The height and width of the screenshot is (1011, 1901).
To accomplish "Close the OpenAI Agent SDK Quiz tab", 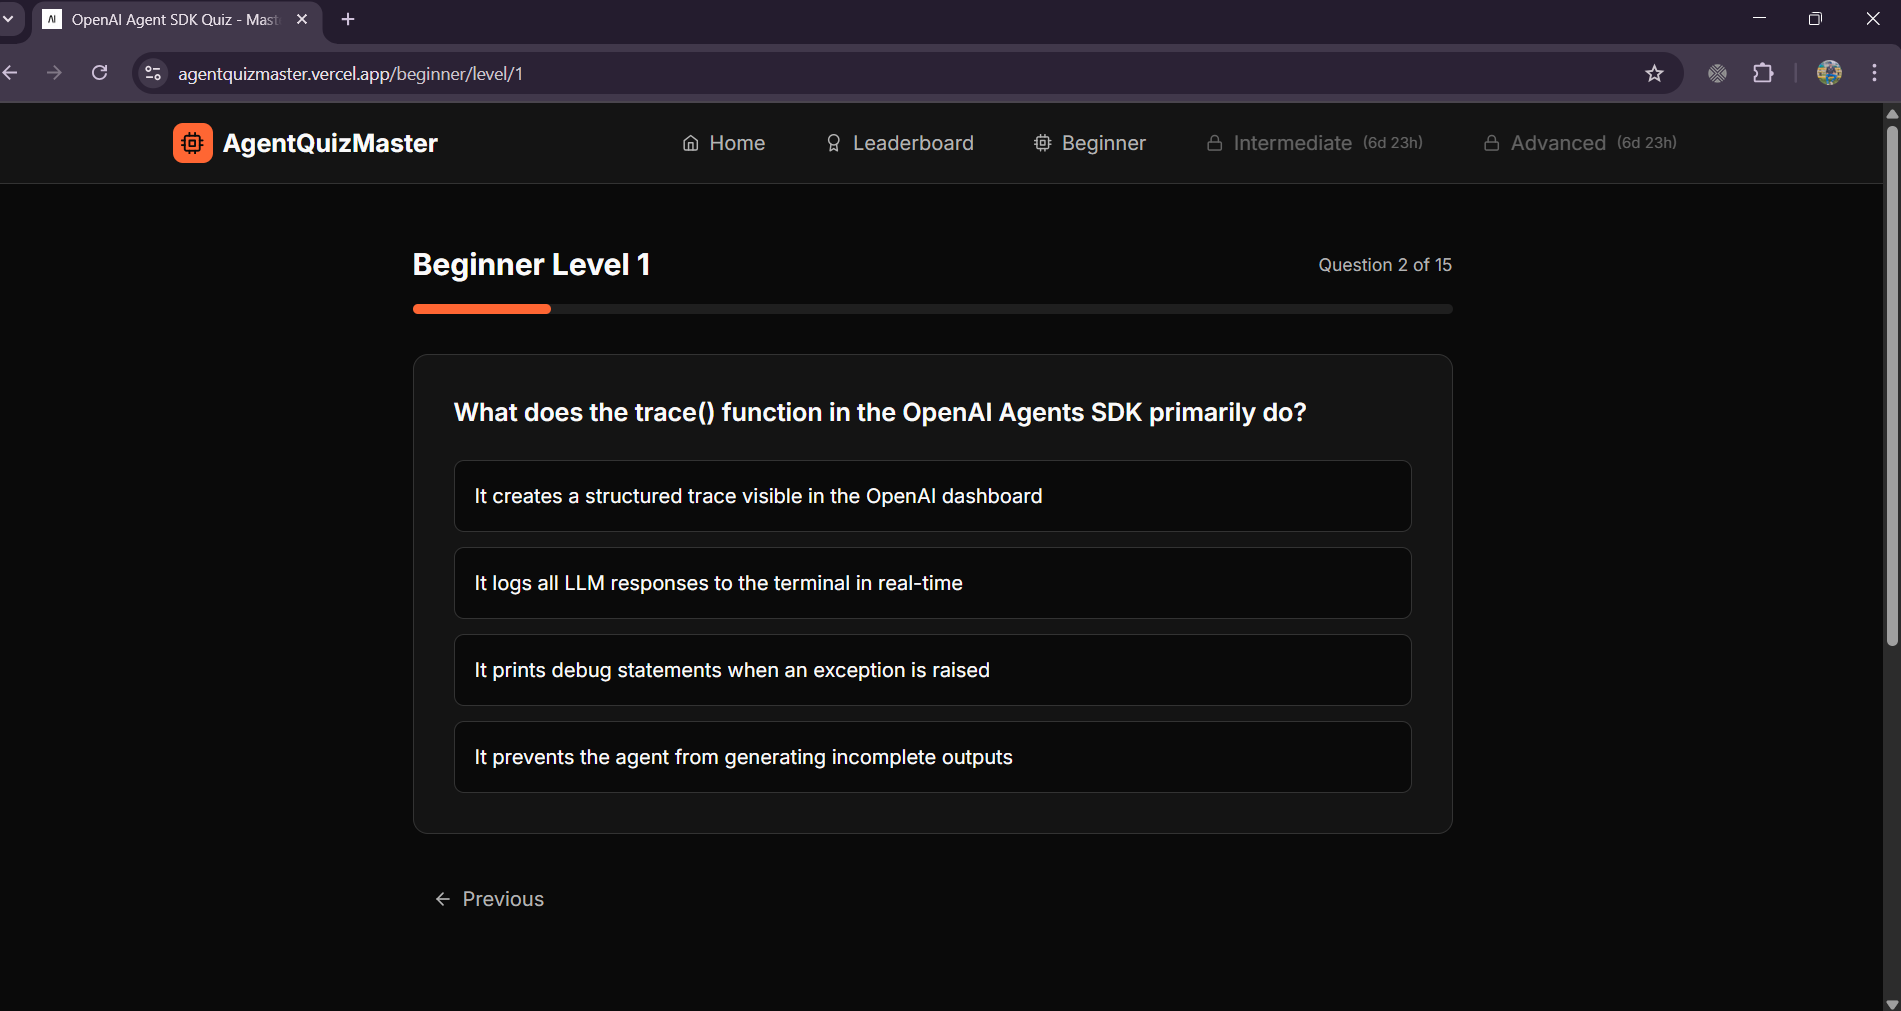I will click(x=302, y=19).
